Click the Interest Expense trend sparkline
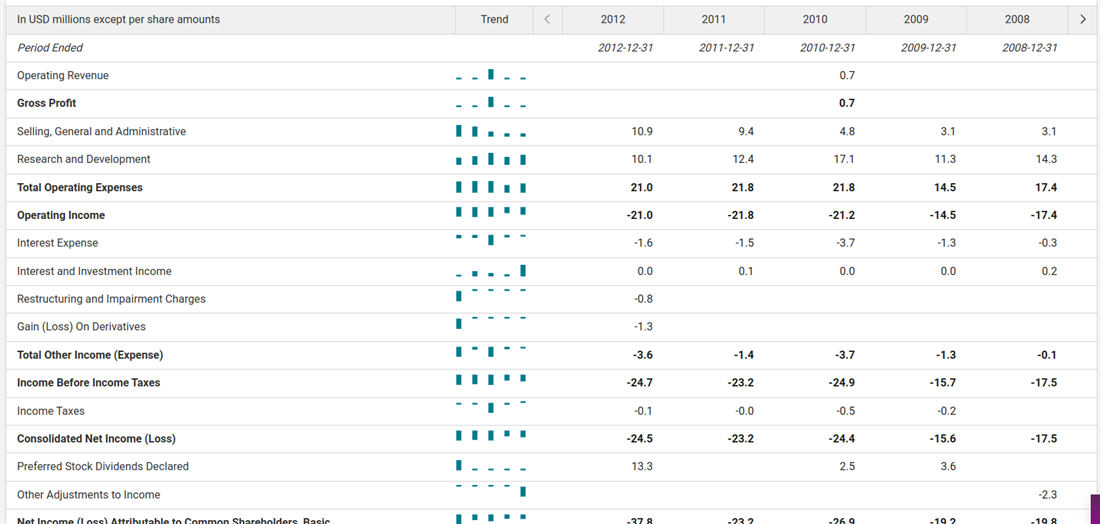This screenshot has width=1100, height=524. pyautogui.click(x=490, y=240)
